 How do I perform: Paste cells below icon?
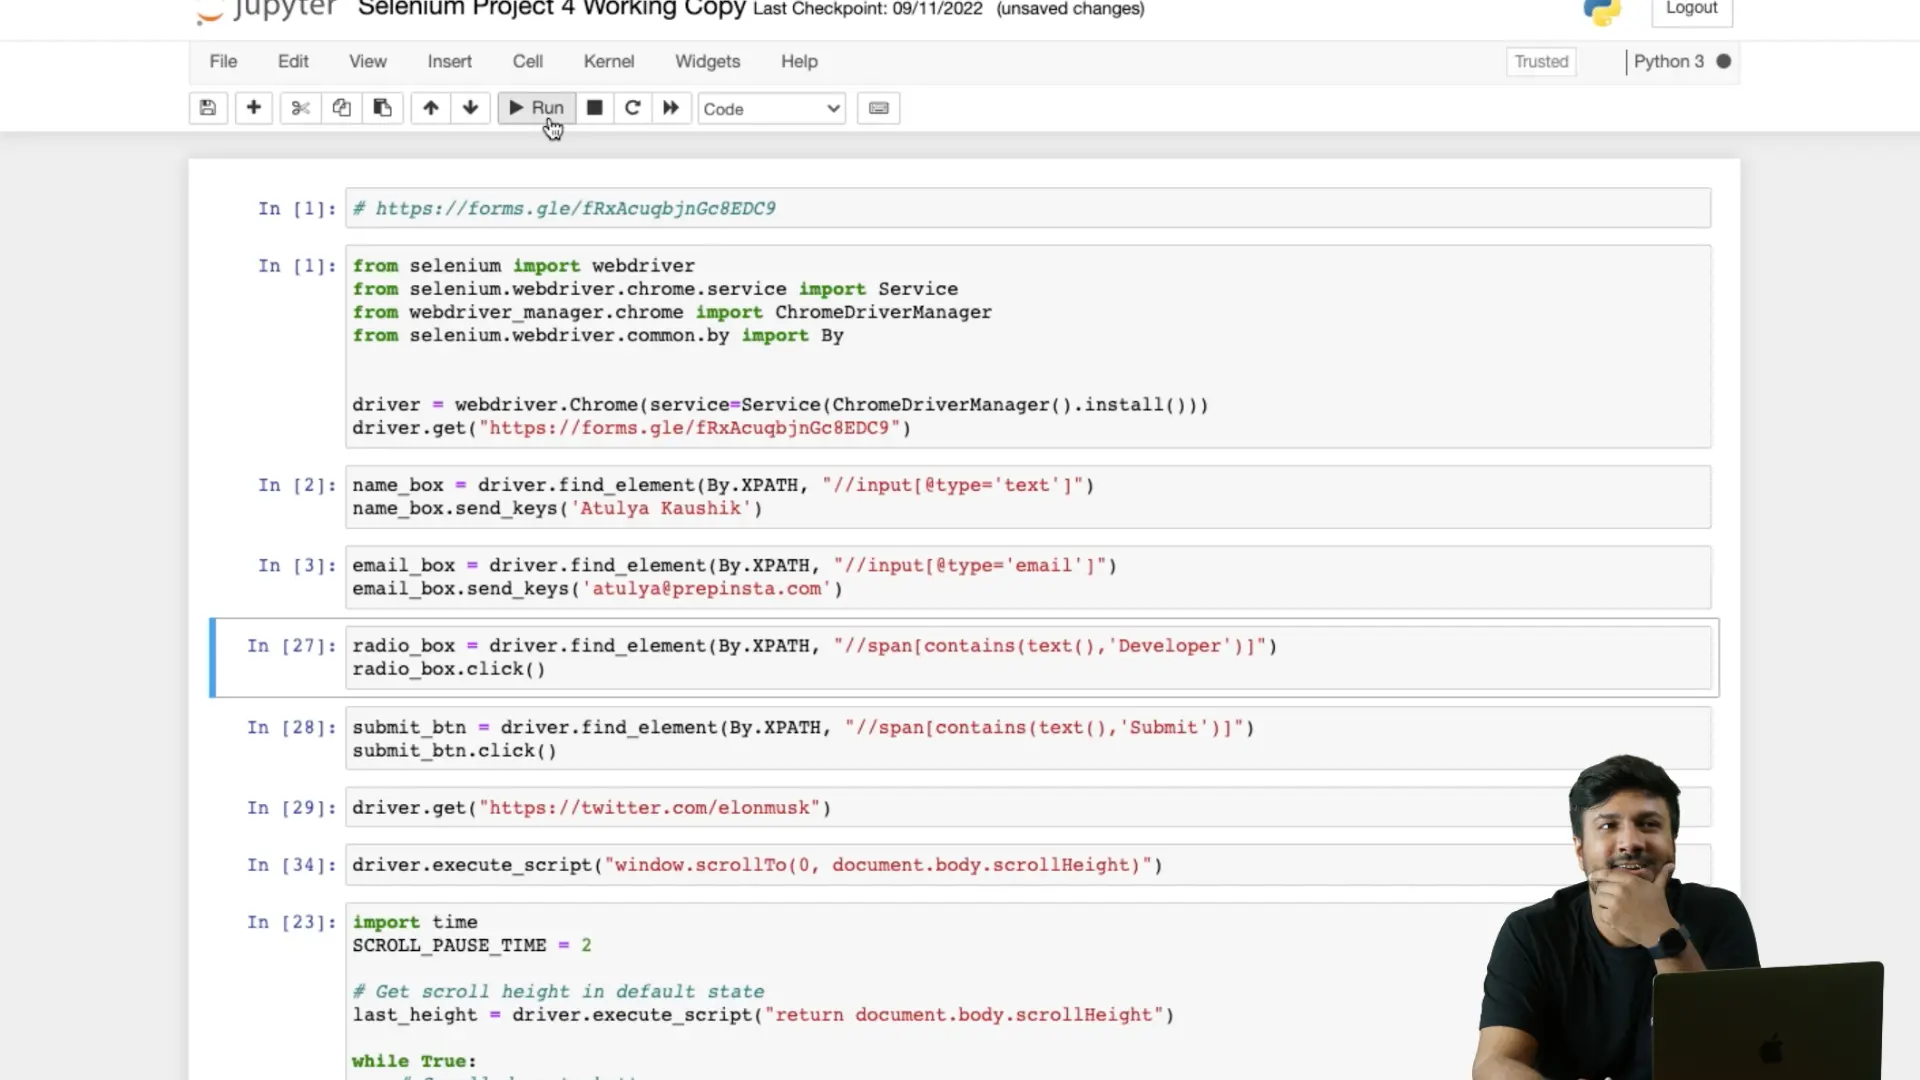[382, 108]
